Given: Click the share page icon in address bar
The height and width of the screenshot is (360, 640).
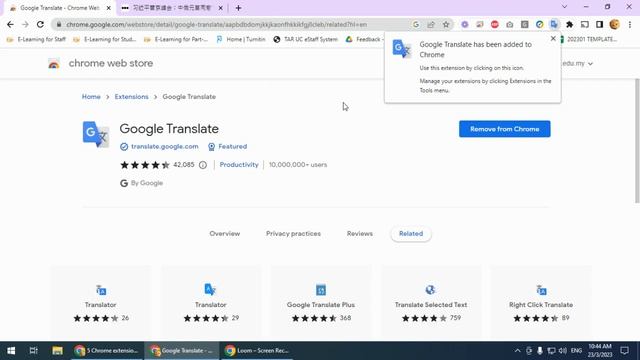Looking at the screenshot, I should pos(431,24).
